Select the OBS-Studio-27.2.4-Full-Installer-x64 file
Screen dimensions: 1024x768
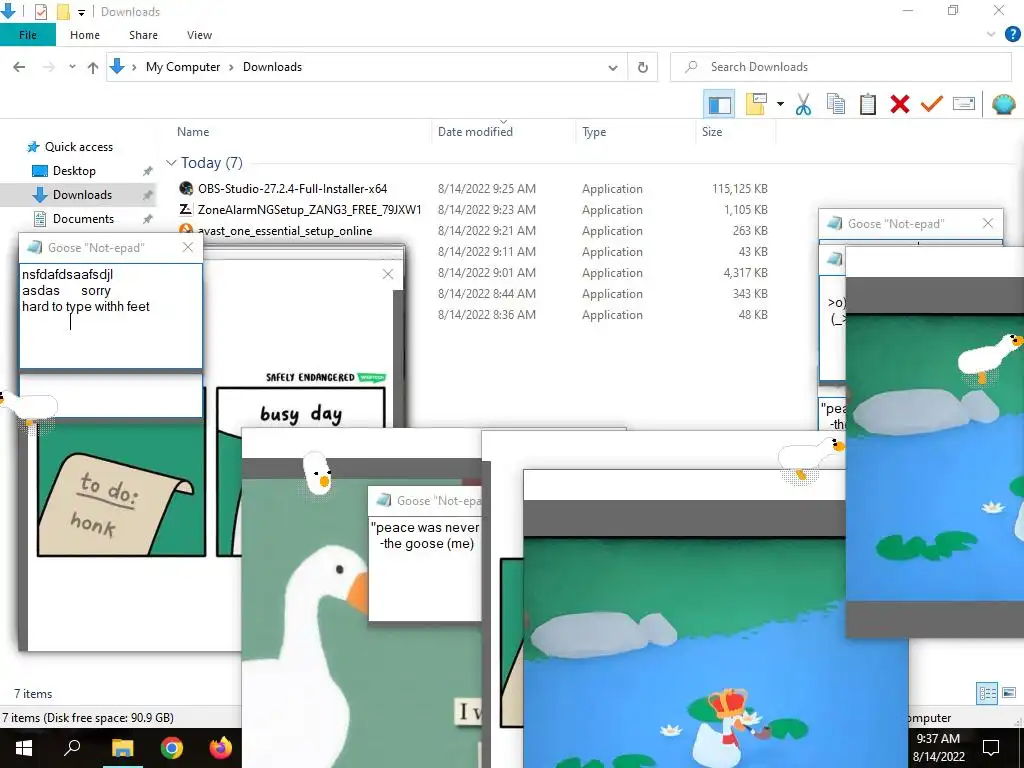pos(292,189)
